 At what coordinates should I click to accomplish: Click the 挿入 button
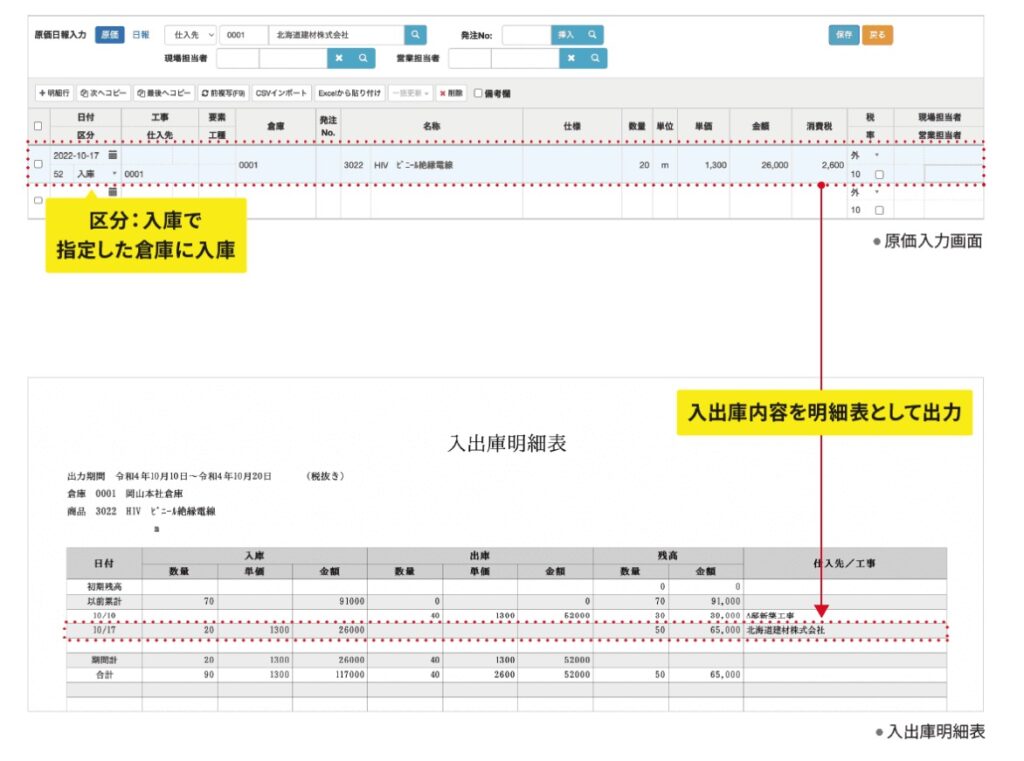tap(566, 35)
